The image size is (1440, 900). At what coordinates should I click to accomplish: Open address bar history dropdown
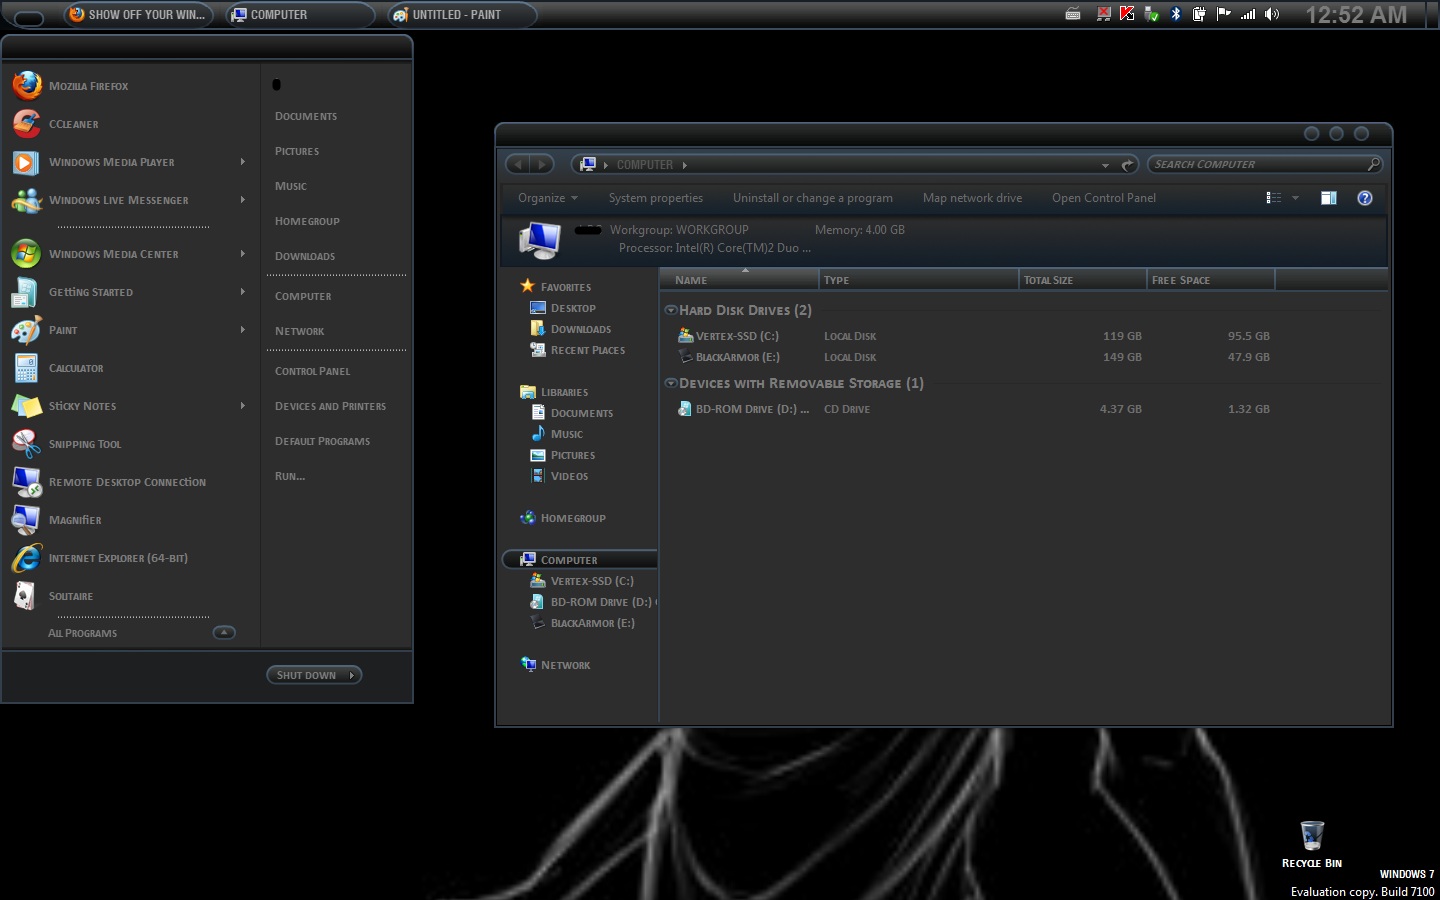tap(1105, 165)
